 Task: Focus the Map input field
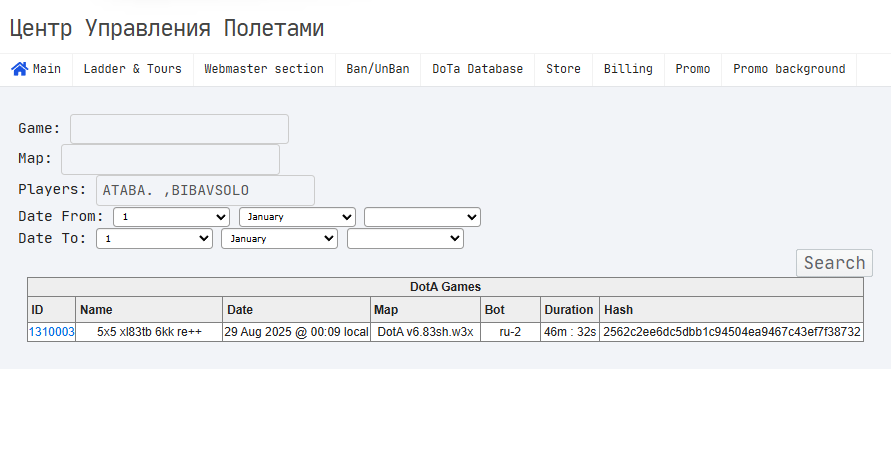[170, 159]
